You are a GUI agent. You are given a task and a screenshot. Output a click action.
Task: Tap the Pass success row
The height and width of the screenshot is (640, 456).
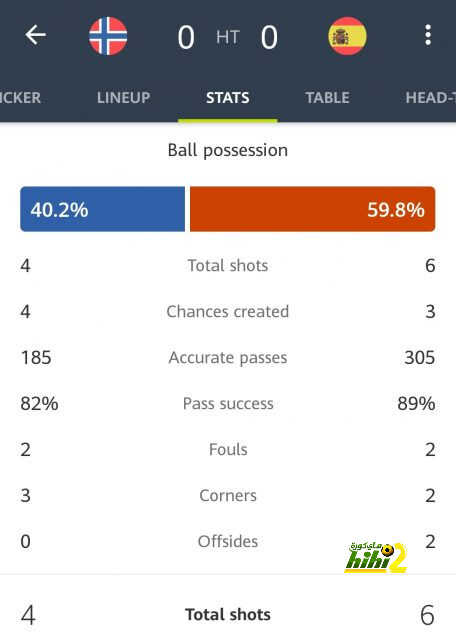click(x=228, y=404)
